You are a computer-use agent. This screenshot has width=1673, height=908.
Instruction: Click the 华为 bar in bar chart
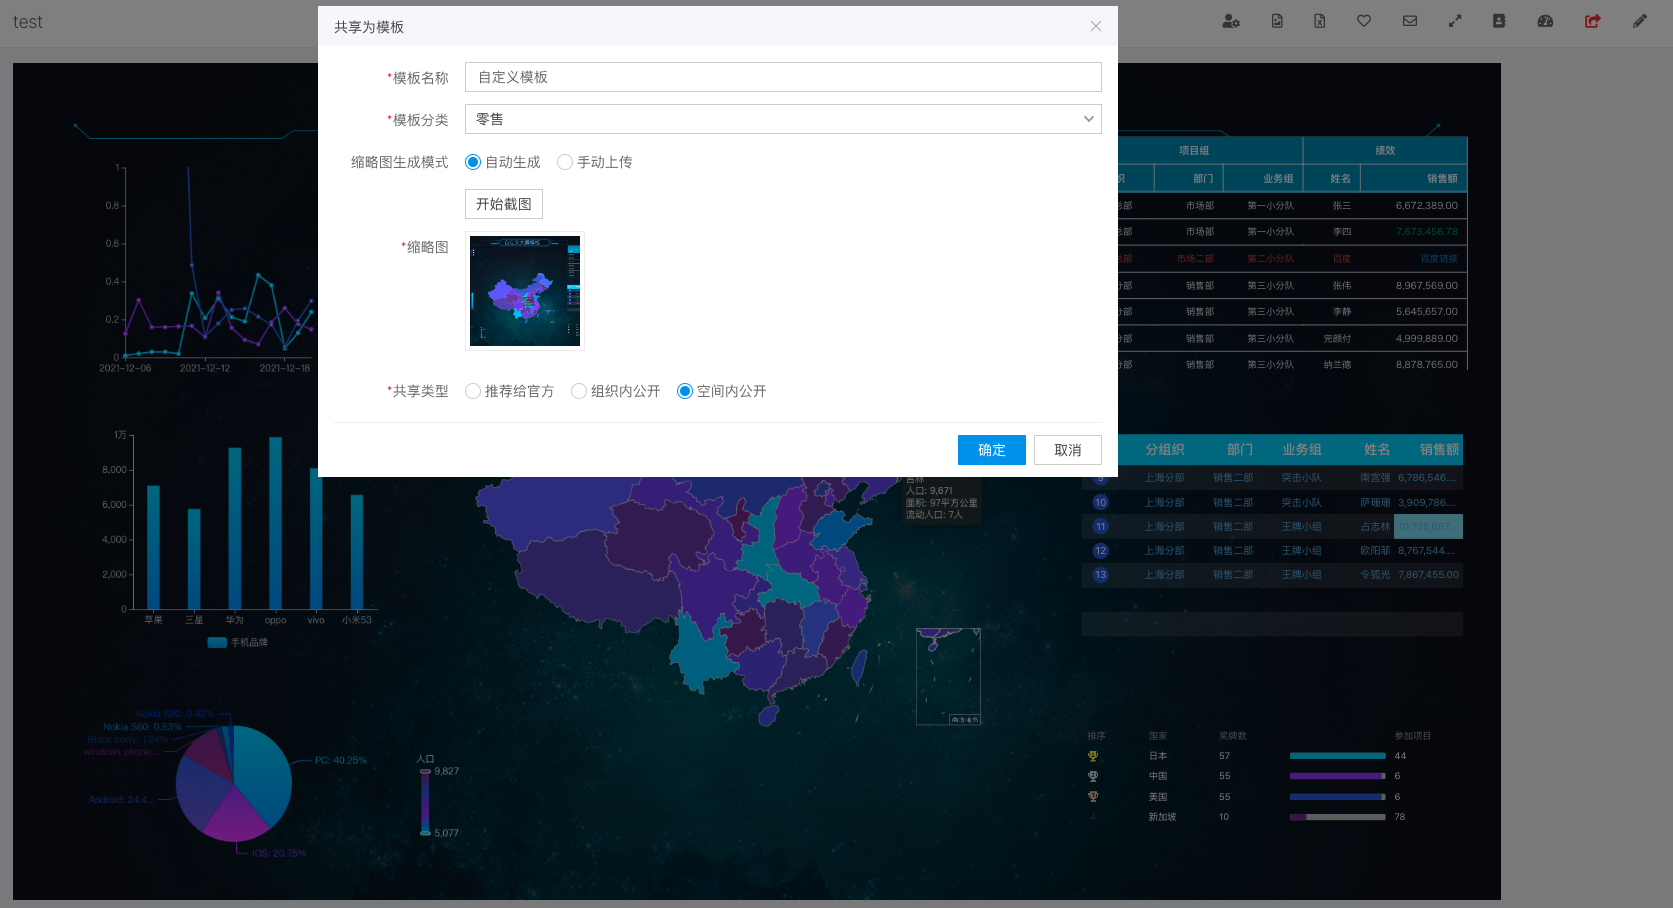point(235,527)
